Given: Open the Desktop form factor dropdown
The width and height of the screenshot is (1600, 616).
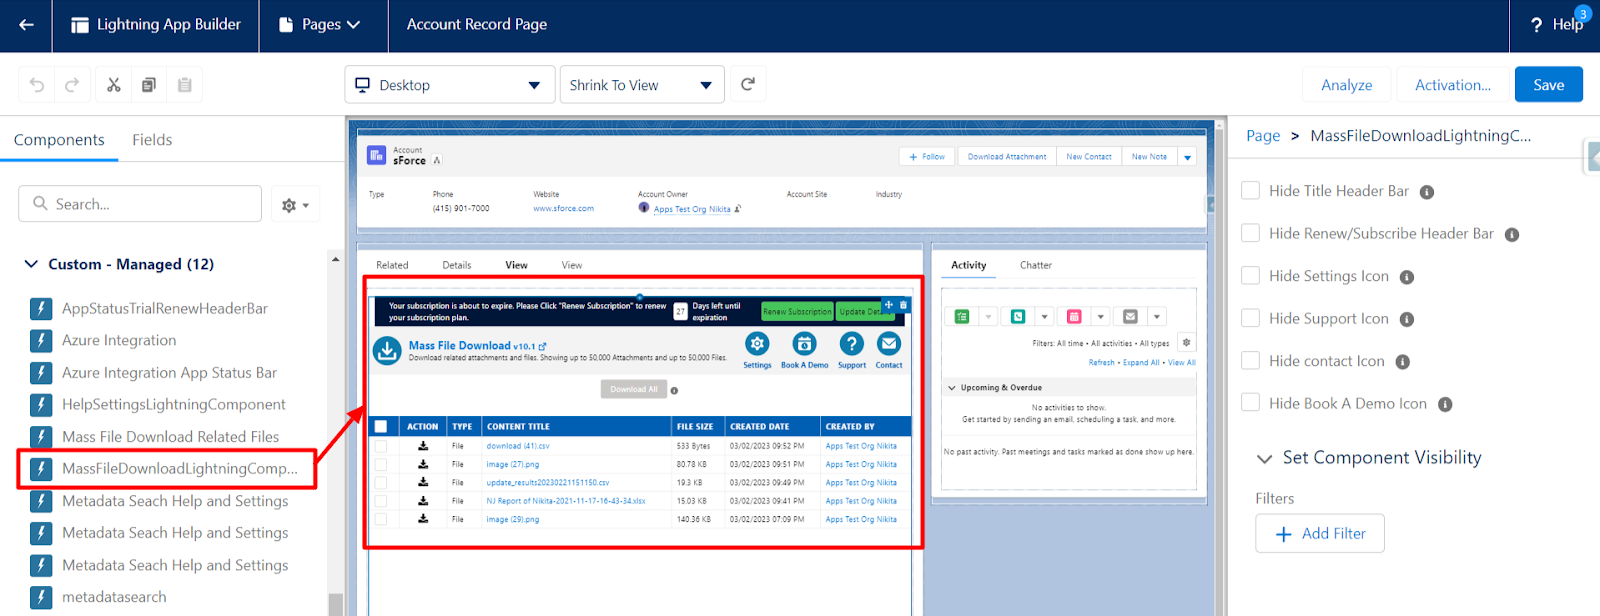Looking at the screenshot, I should pyautogui.click(x=450, y=85).
